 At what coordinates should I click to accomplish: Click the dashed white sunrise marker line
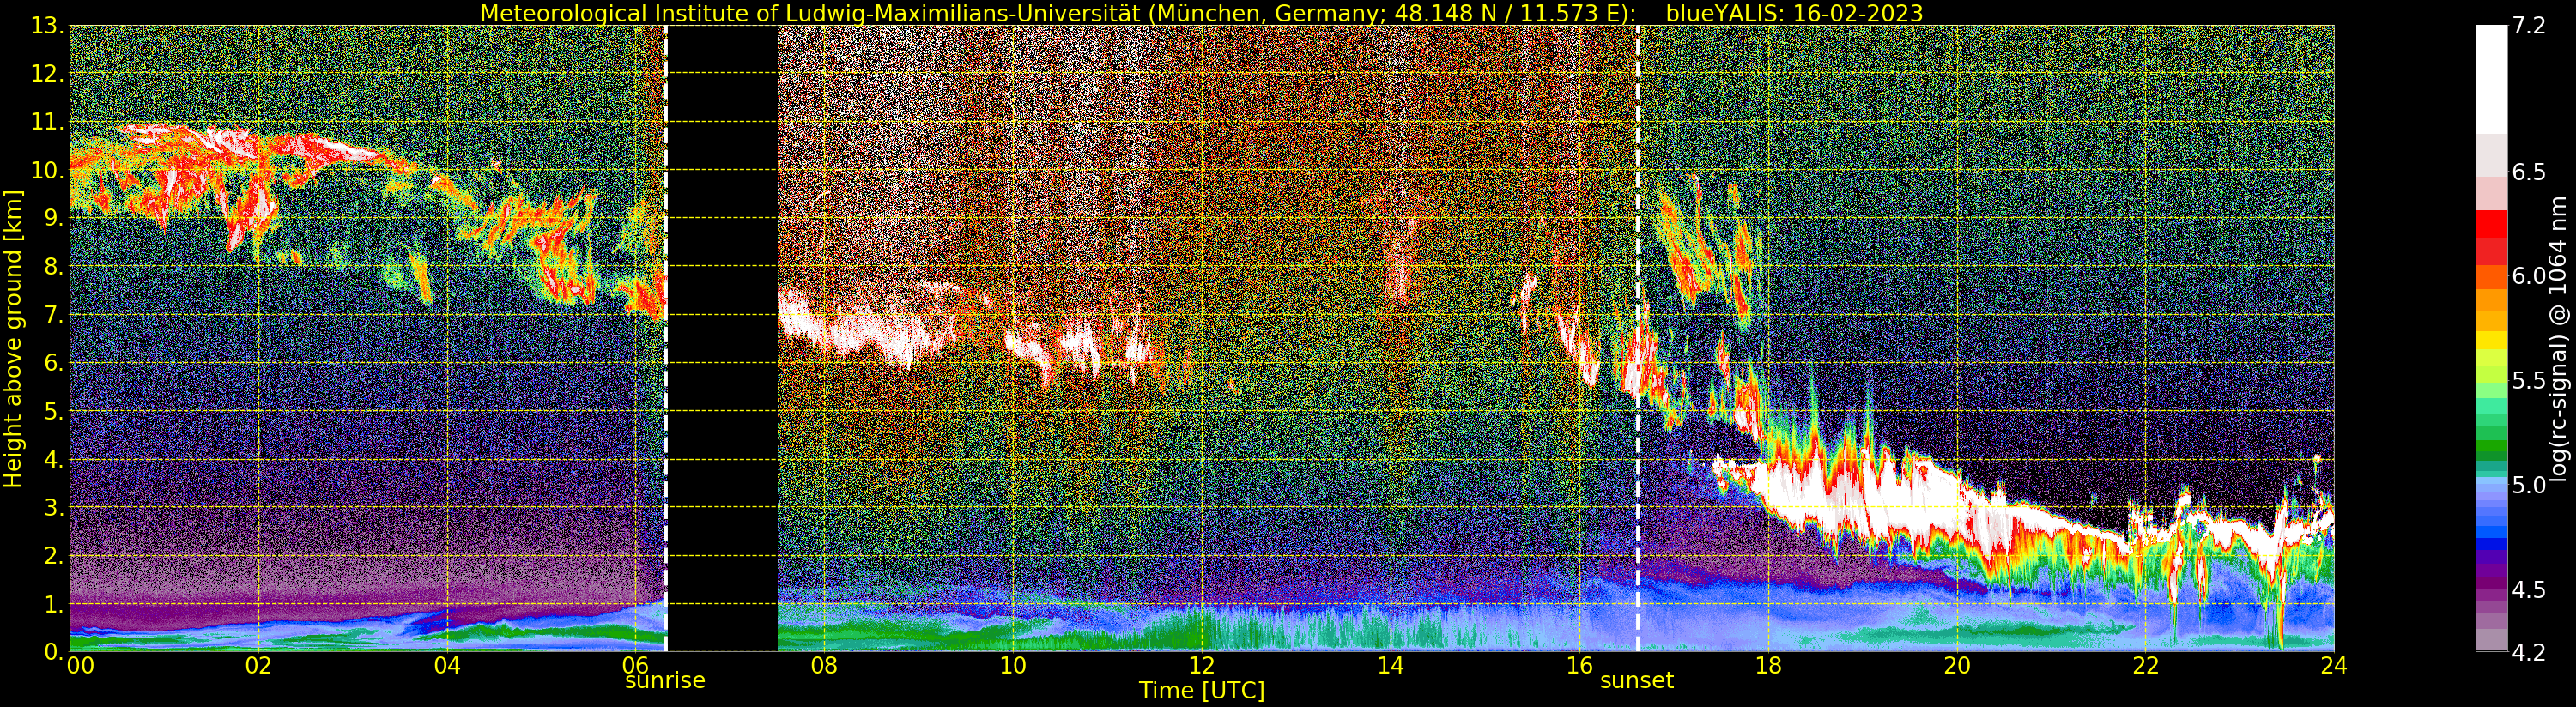(666, 339)
